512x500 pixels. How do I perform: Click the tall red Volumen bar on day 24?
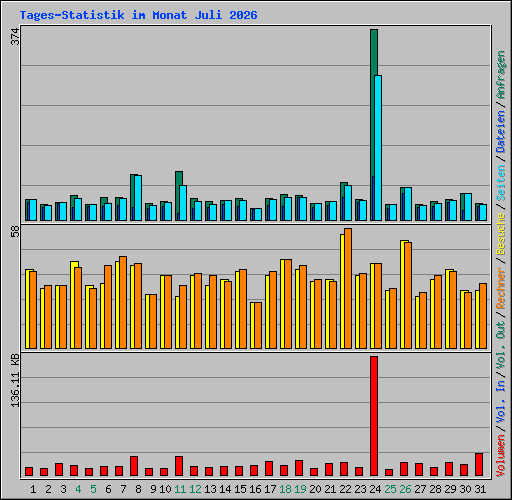(x=374, y=416)
